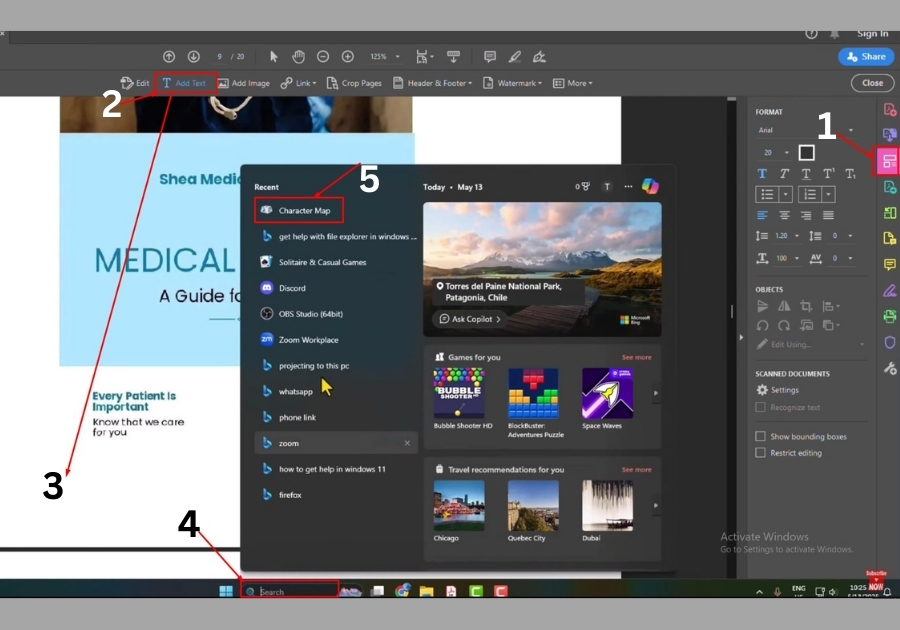Viewport: 900px width, 630px height.
Task: Apply subscript text formatting
Action: coord(851,174)
